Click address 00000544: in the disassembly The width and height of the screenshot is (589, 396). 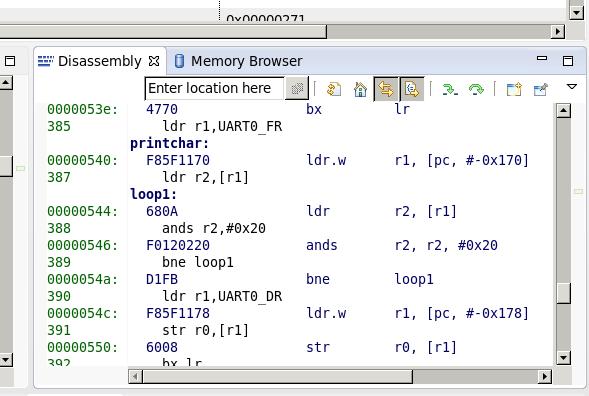point(83,211)
